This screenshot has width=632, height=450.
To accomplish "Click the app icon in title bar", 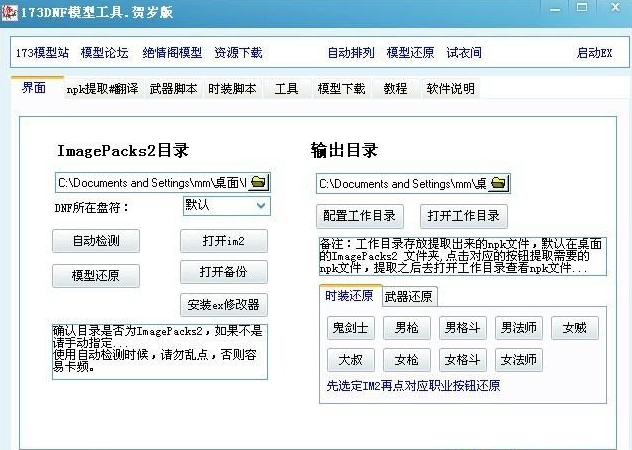I will [11, 11].
